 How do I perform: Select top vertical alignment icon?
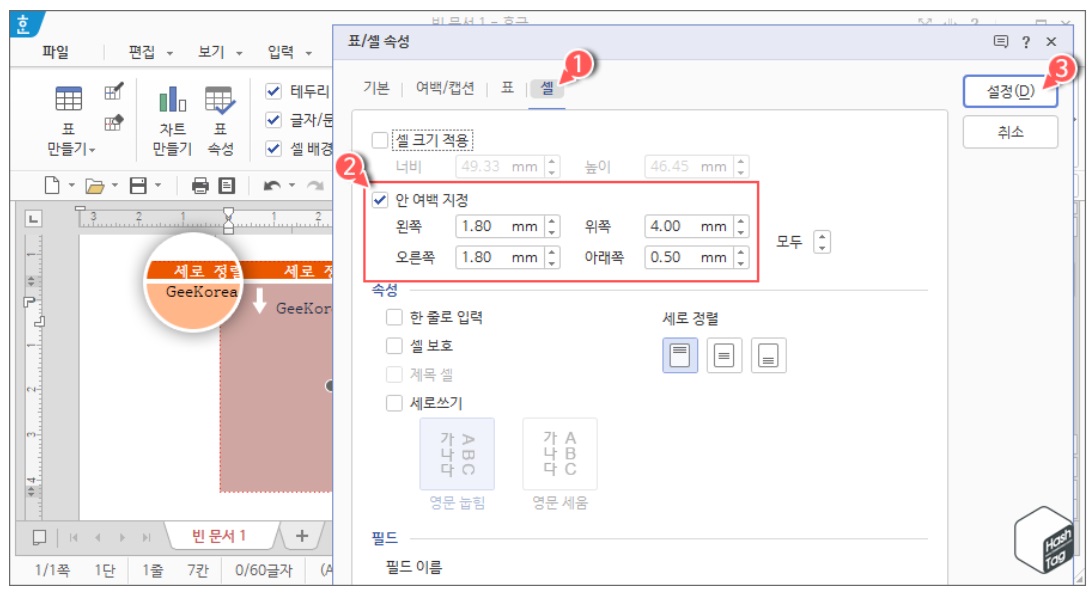point(680,355)
